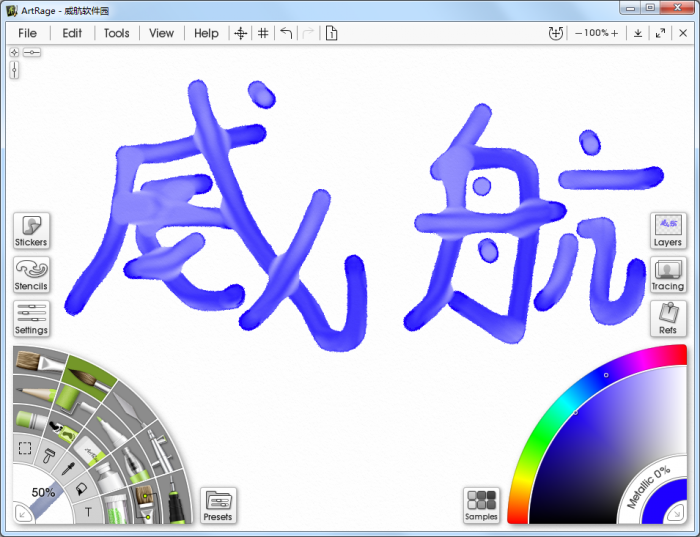This screenshot has height=537, width=700.
Task: Choose the Fill bucket tool
Action: 80,489
